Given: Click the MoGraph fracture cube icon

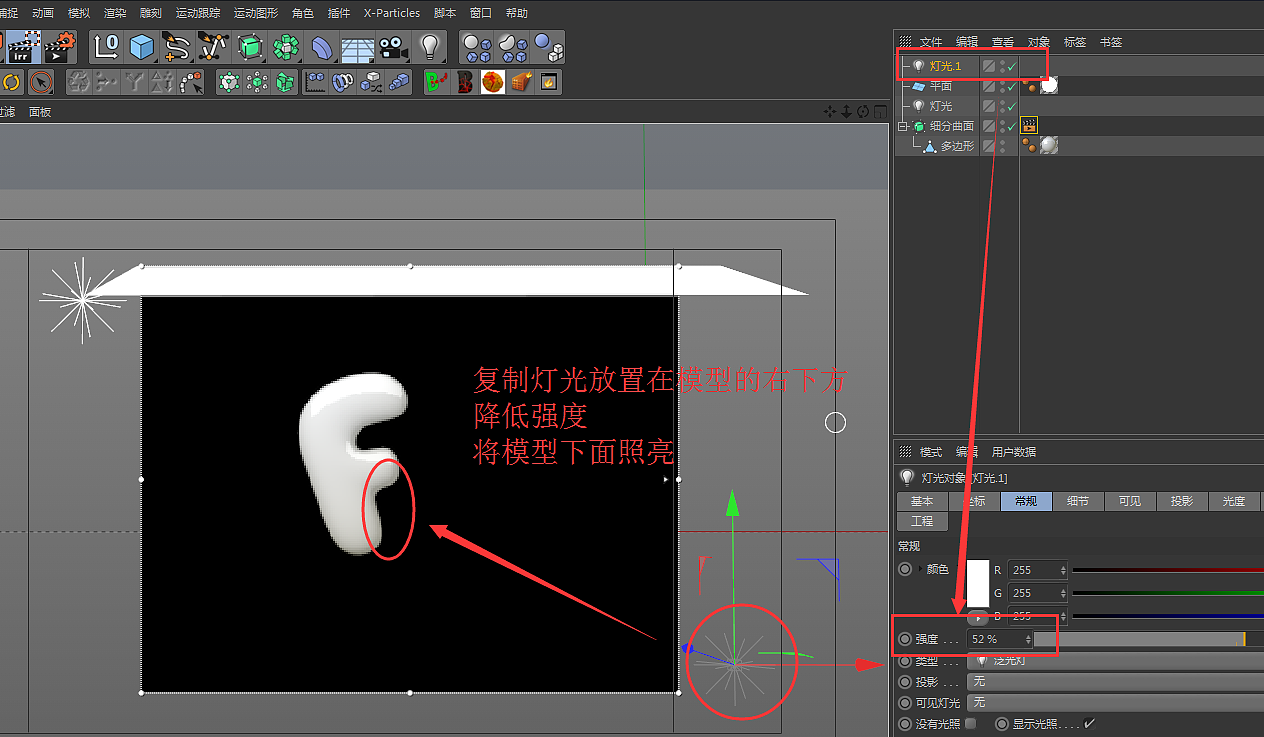Looking at the screenshot, I should click(x=285, y=82).
